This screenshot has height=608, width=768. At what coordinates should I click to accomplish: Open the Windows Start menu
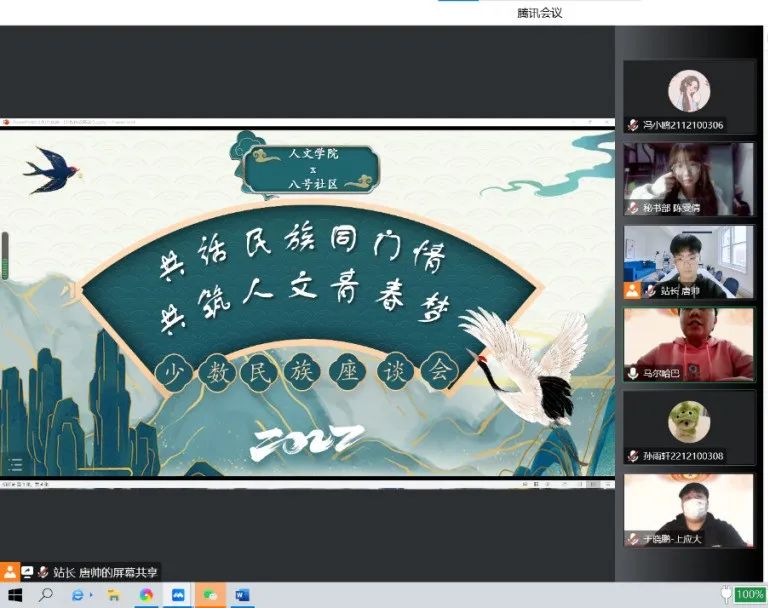[x=15, y=595]
